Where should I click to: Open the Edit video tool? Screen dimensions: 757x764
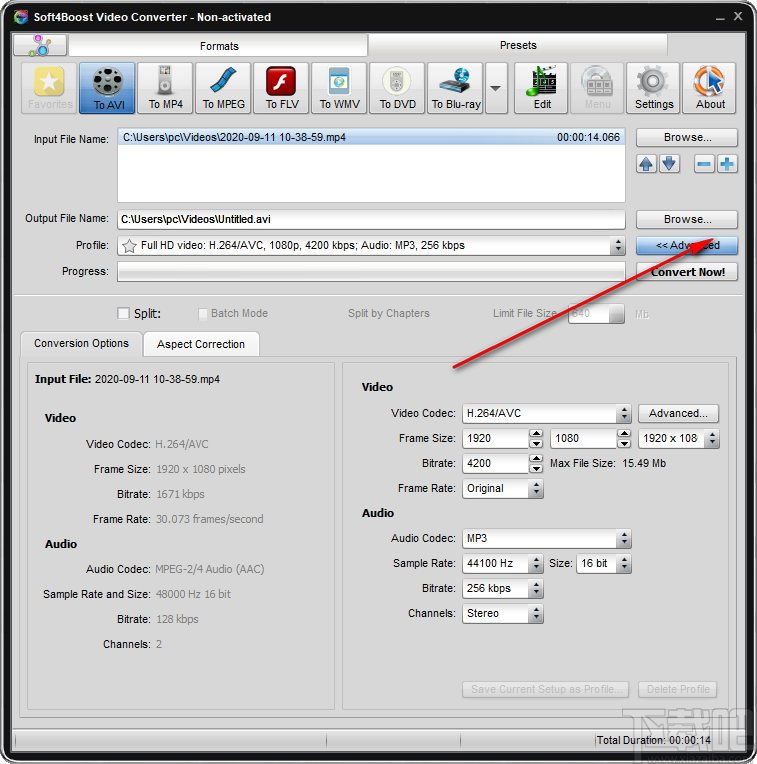[541, 88]
